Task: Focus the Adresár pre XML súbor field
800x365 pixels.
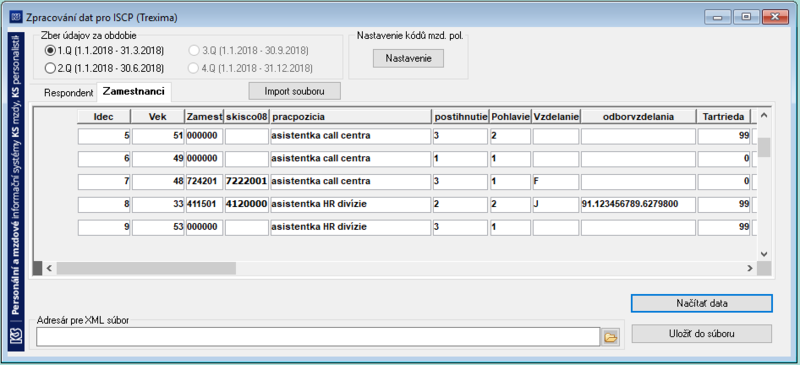Action: coord(318,337)
